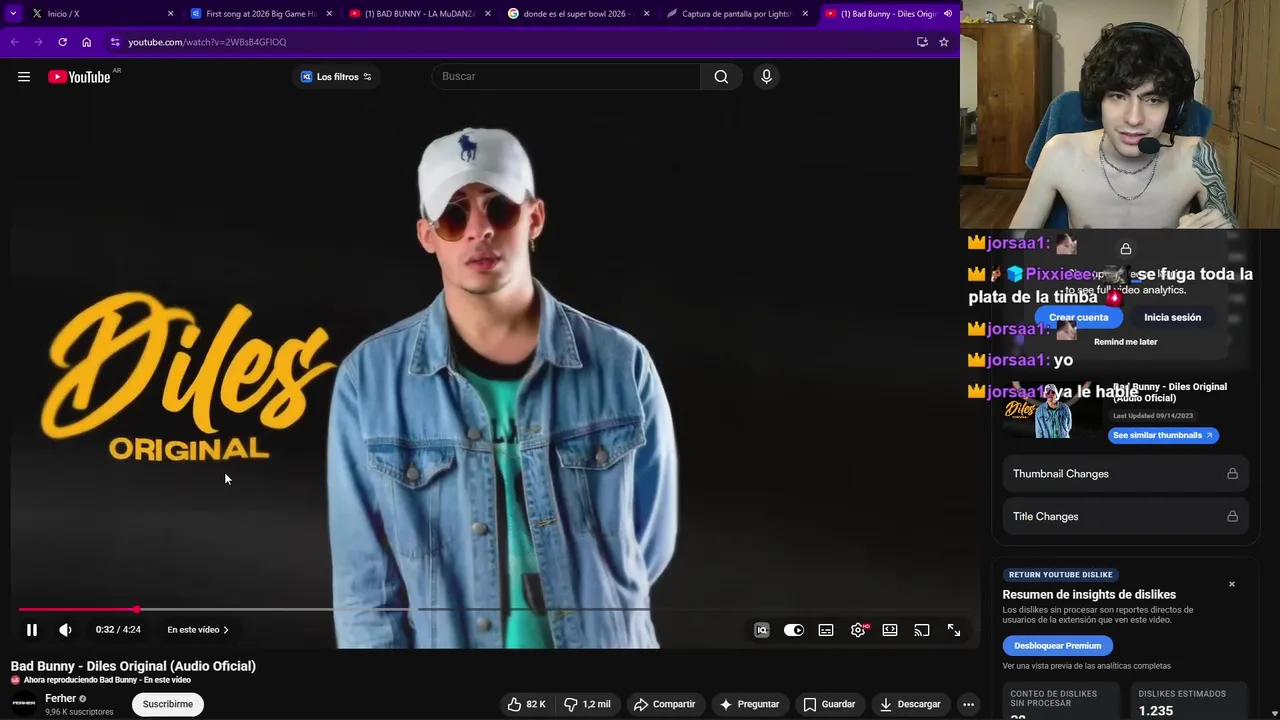The image size is (1280, 720).
Task: Go back in browser history
Action: coord(14,42)
